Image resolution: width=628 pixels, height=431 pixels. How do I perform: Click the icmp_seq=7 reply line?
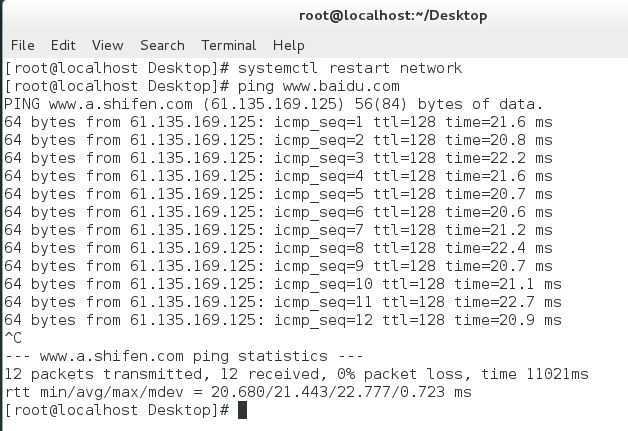(x=278, y=230)
